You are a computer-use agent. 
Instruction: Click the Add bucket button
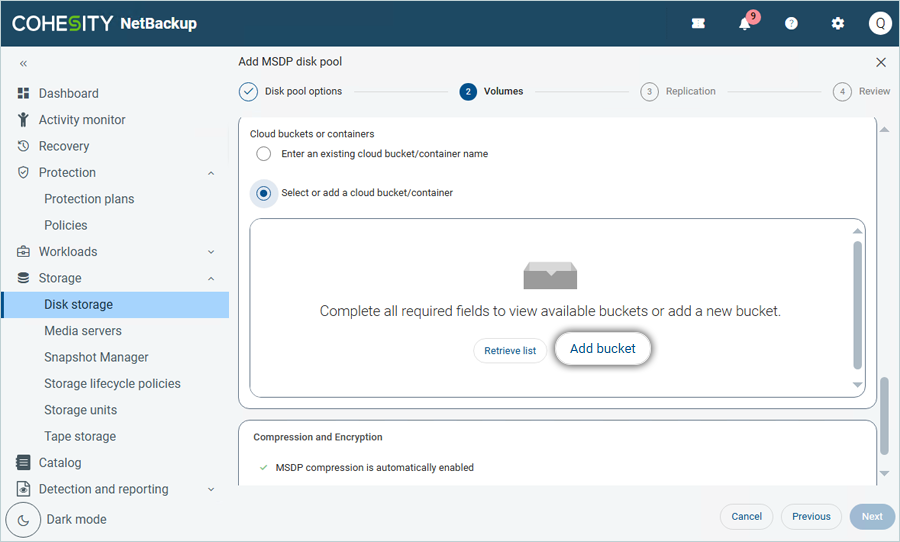[x=602, y=349]
